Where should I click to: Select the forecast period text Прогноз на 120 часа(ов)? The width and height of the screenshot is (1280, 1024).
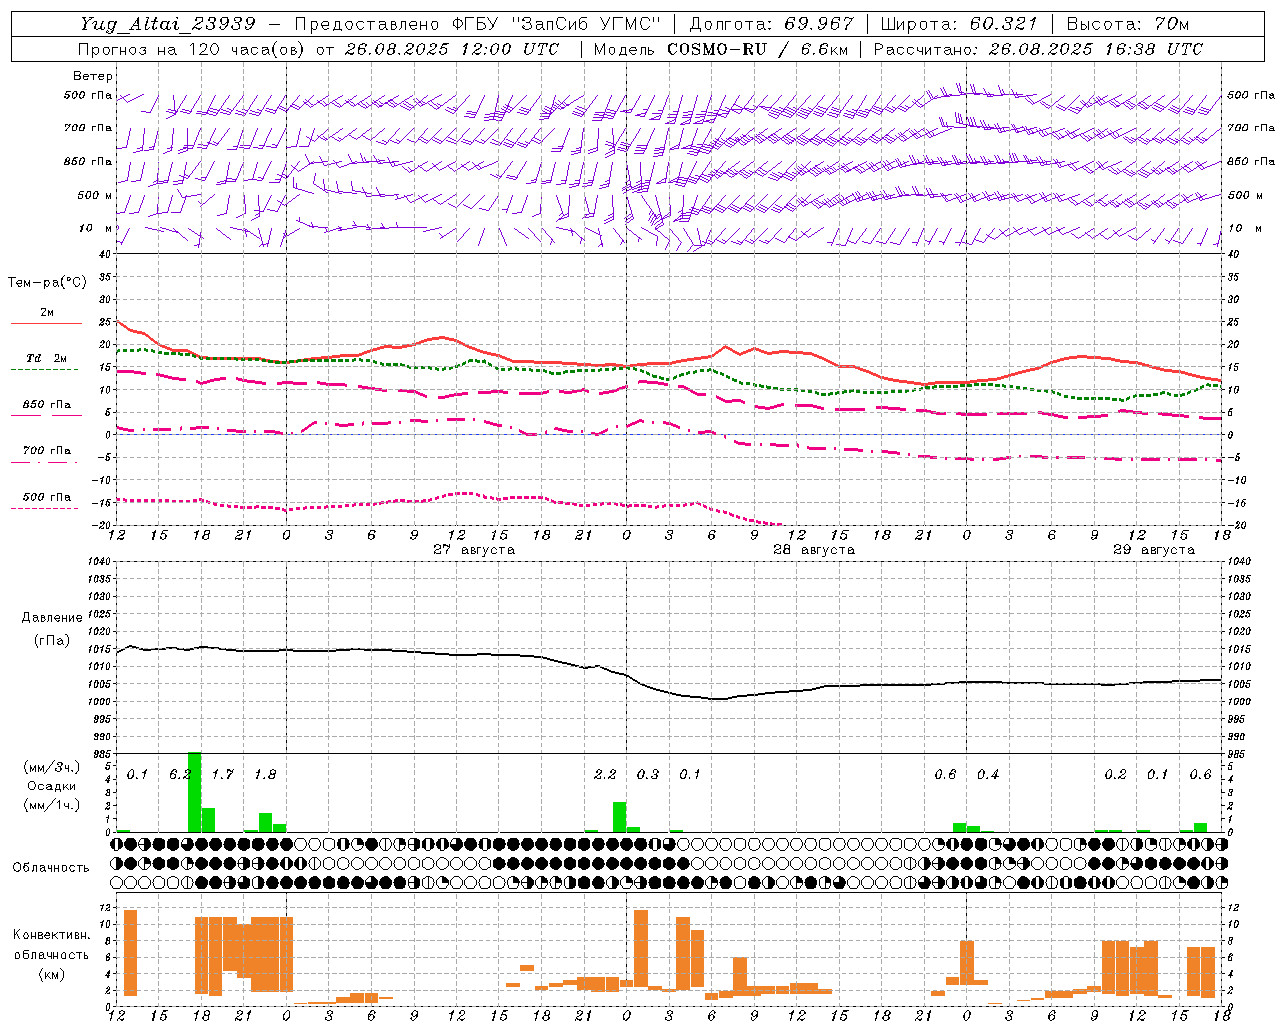(192, 49)
